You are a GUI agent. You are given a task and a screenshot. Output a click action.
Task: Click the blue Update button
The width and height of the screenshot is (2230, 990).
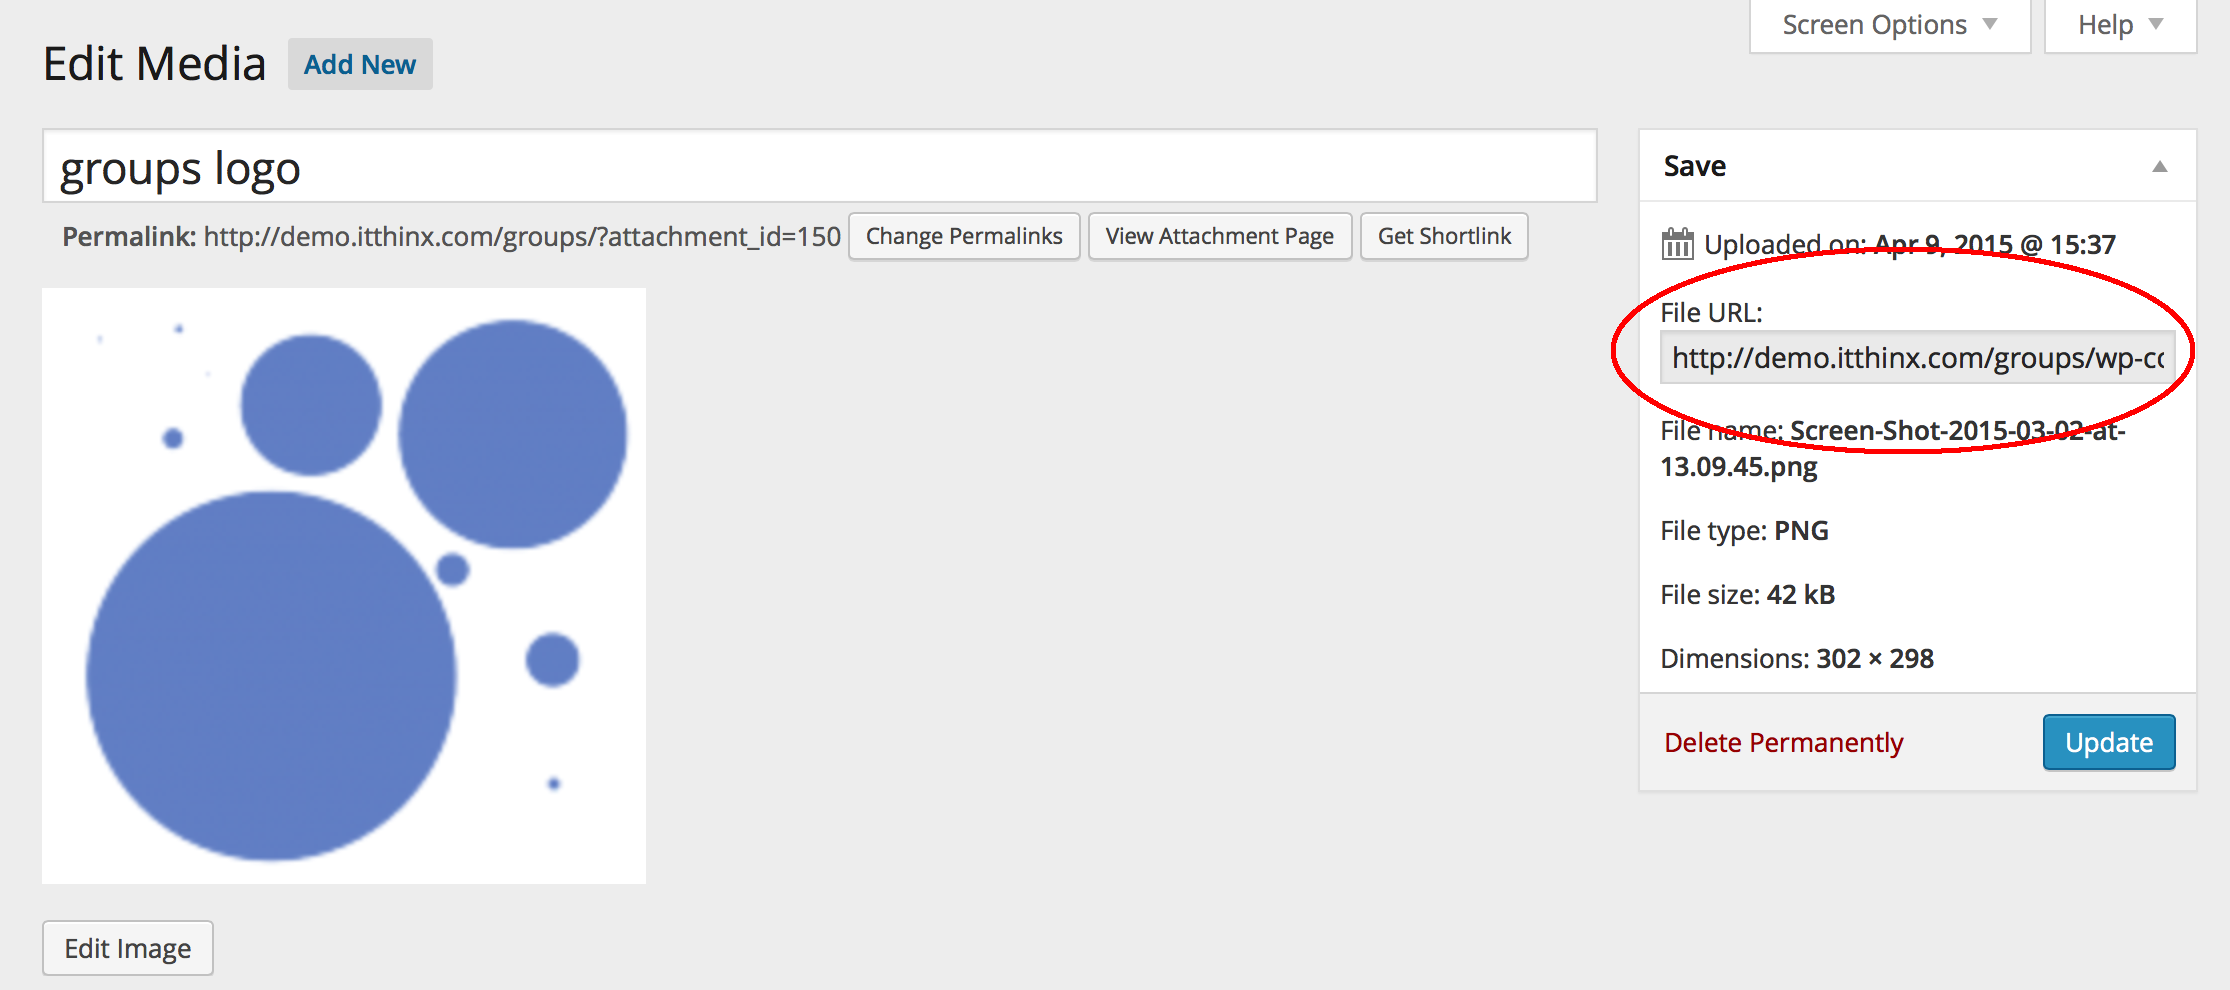(x=2109, y=742)
